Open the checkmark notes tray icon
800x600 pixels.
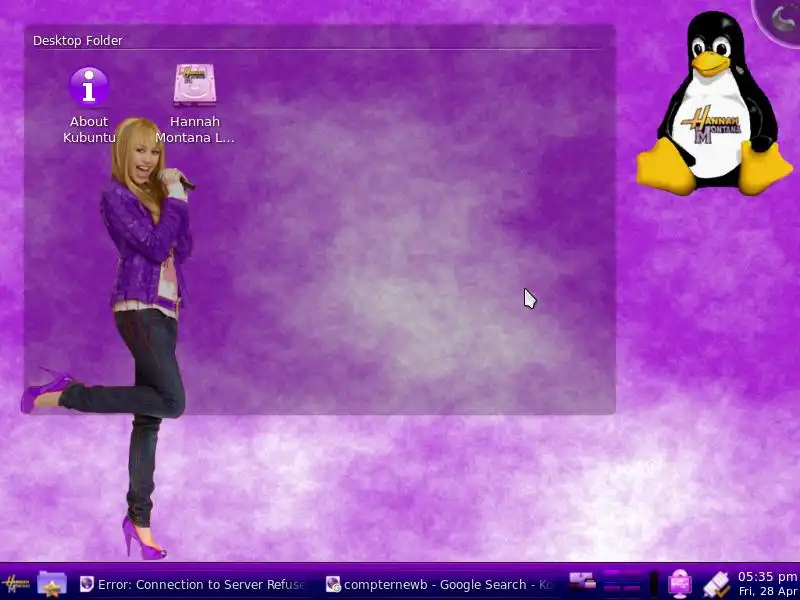point(716,584)
